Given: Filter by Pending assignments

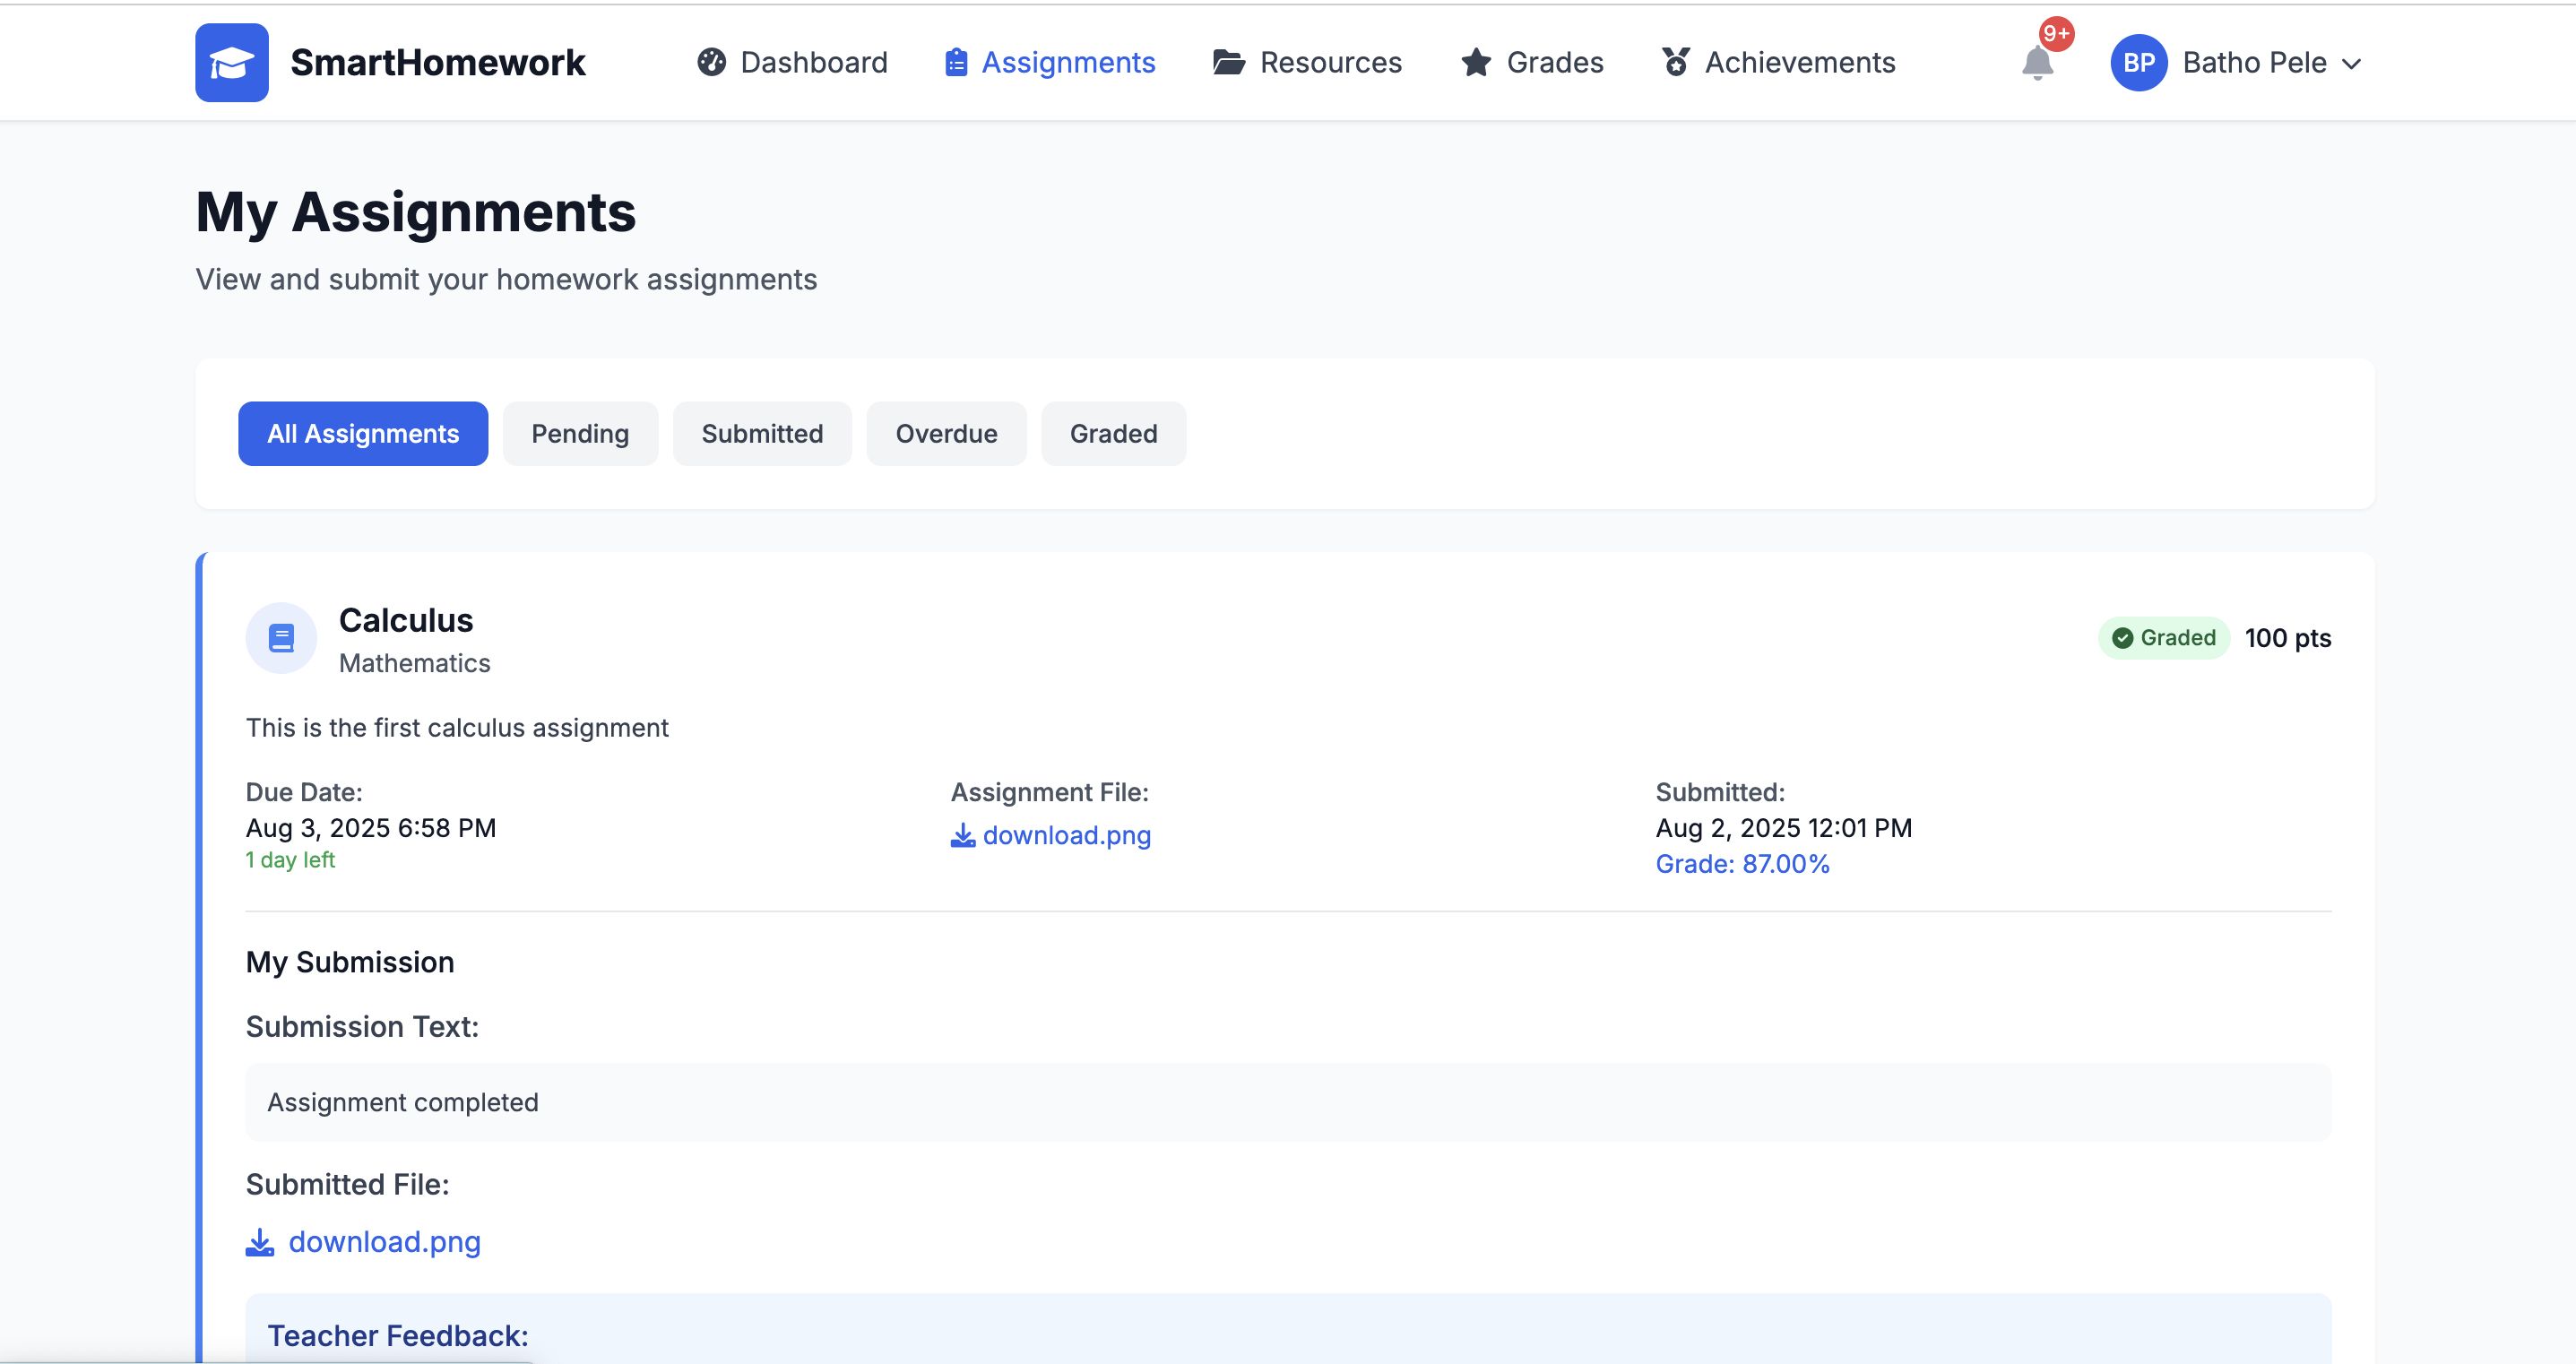Looking at the screenshot, I should pyautogui.click(x=579, y=434).
